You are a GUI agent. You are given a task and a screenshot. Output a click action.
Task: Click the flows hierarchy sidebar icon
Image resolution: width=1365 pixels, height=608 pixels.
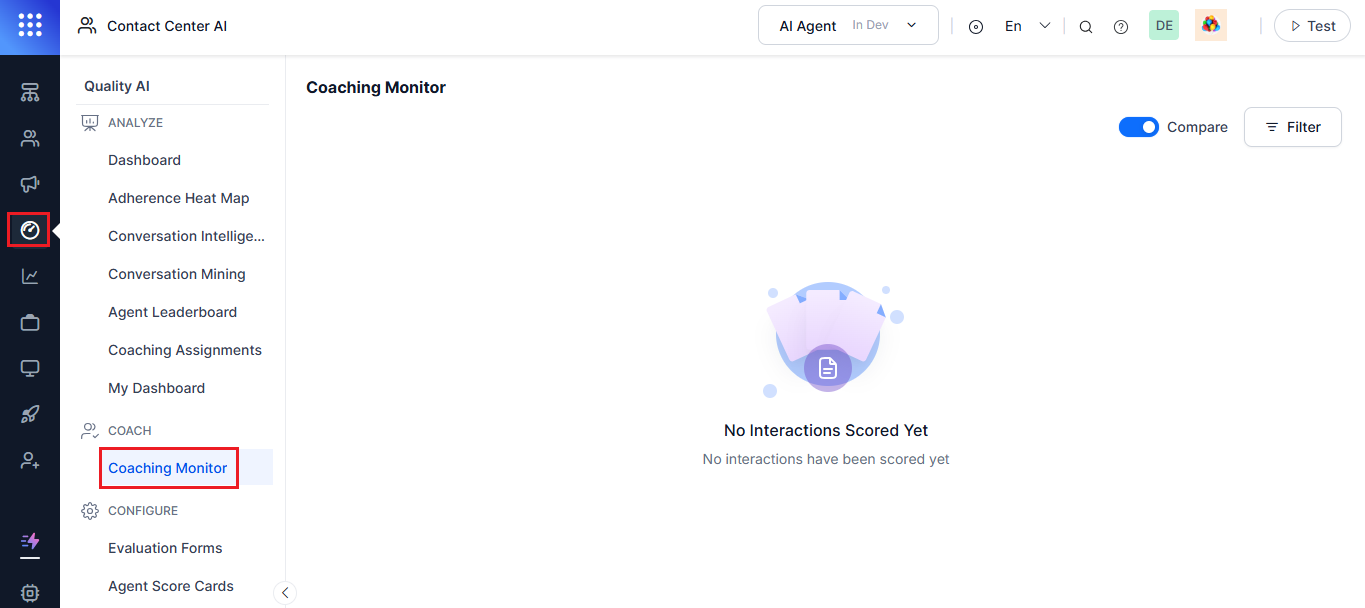click(30, 93)
